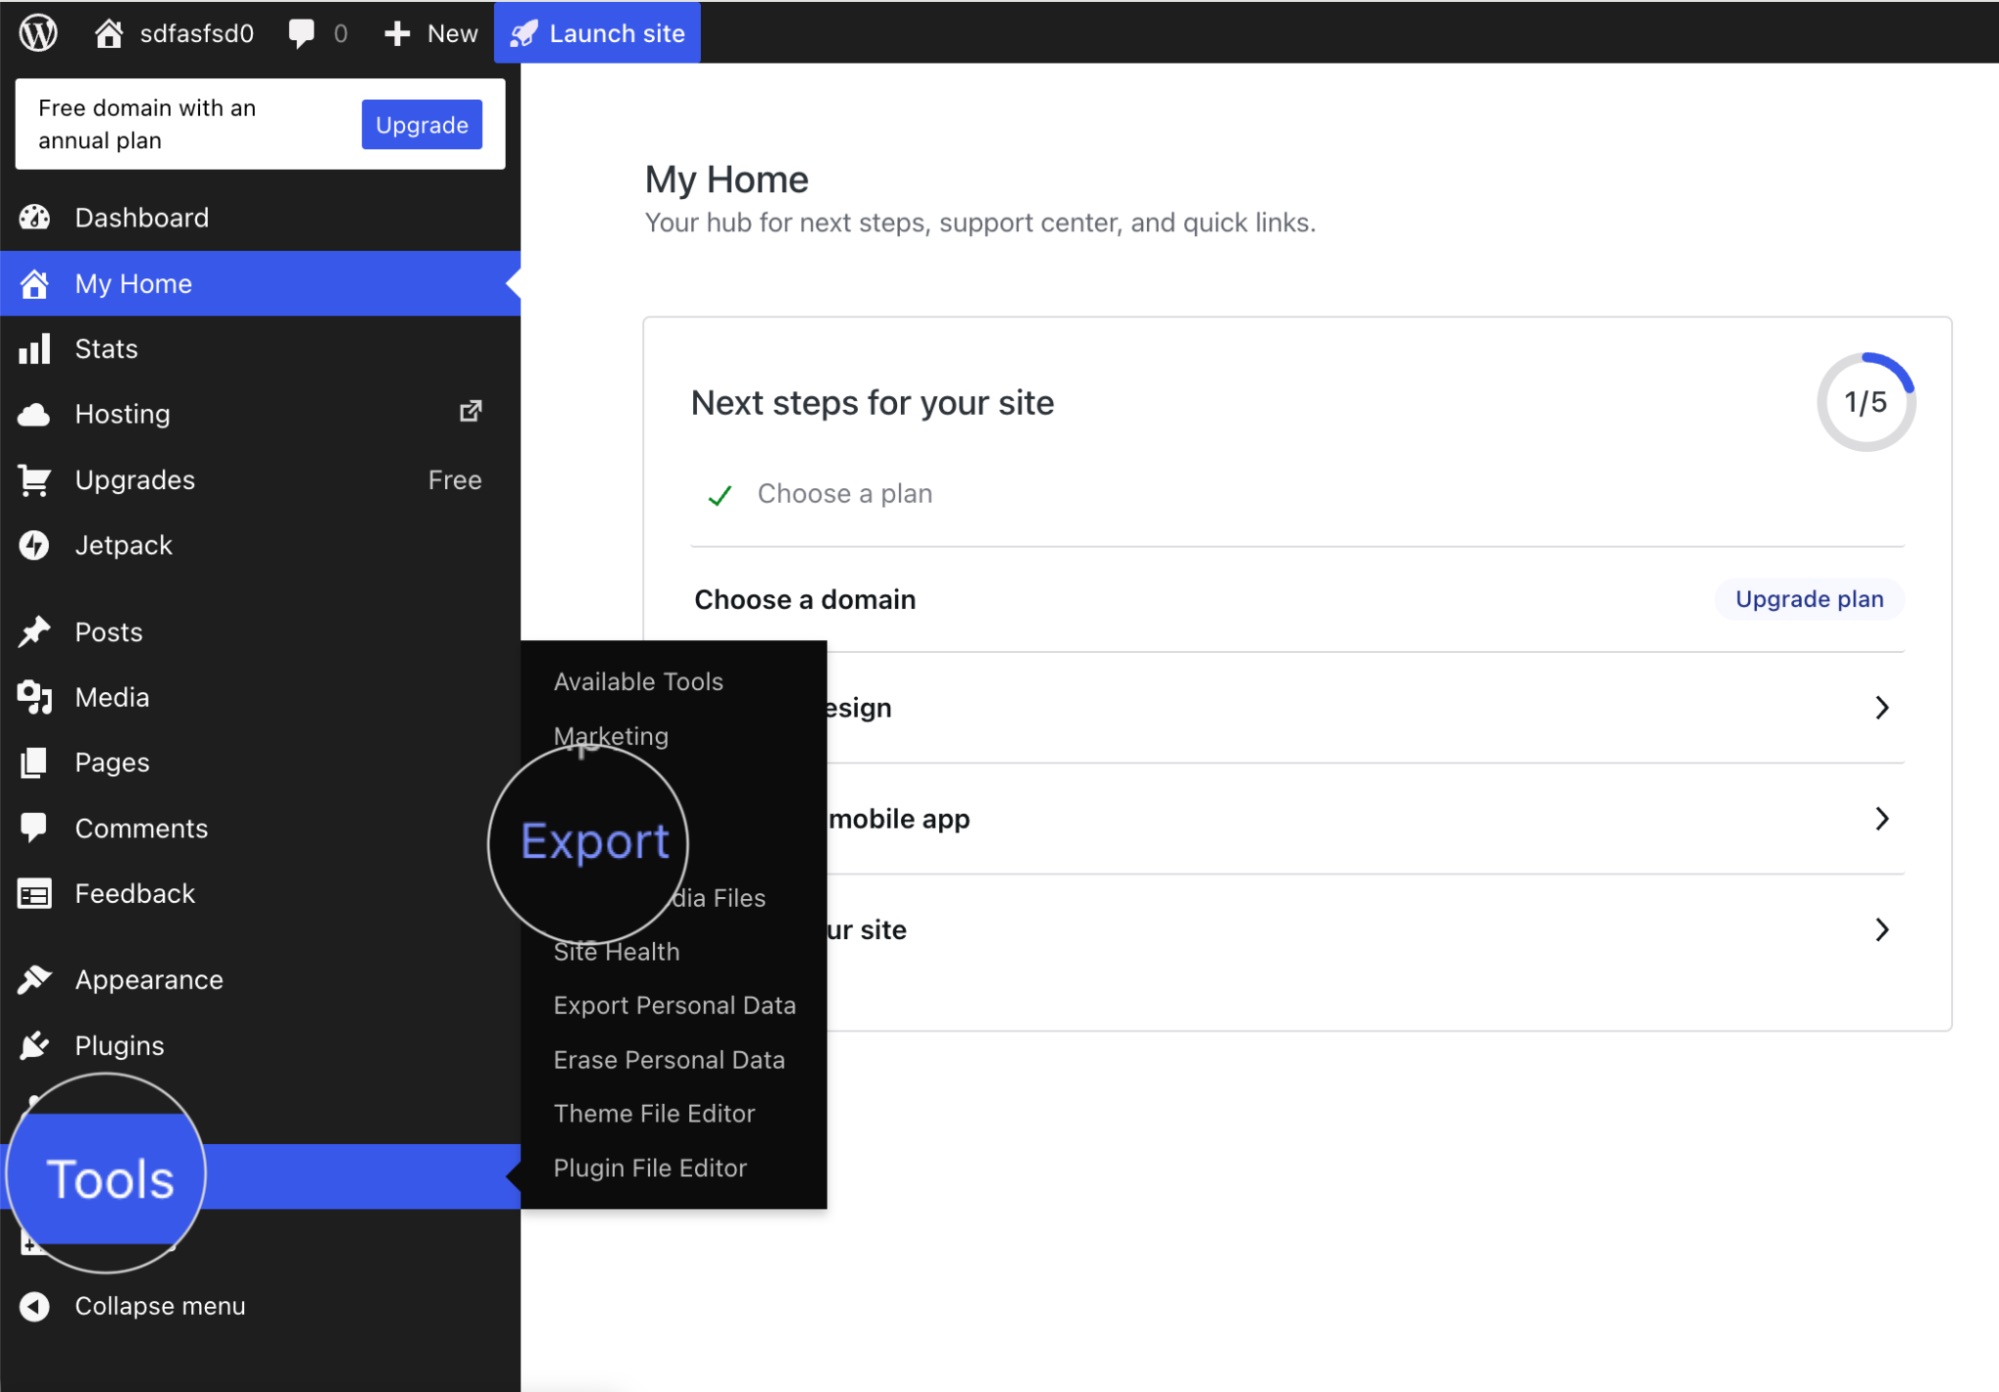Open the Tools menu in sidebar

pos(260,1177)
